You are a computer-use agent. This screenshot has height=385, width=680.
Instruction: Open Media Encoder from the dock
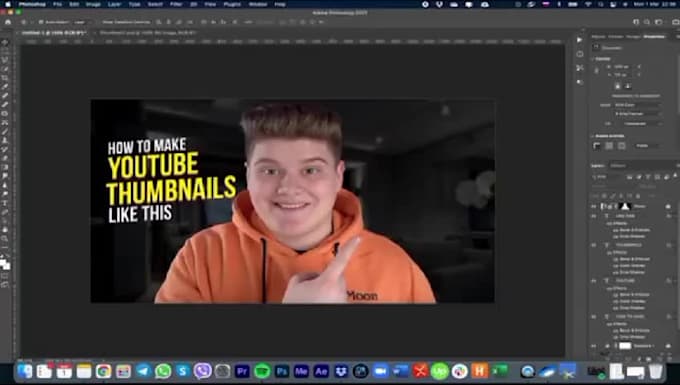point(301,371)
